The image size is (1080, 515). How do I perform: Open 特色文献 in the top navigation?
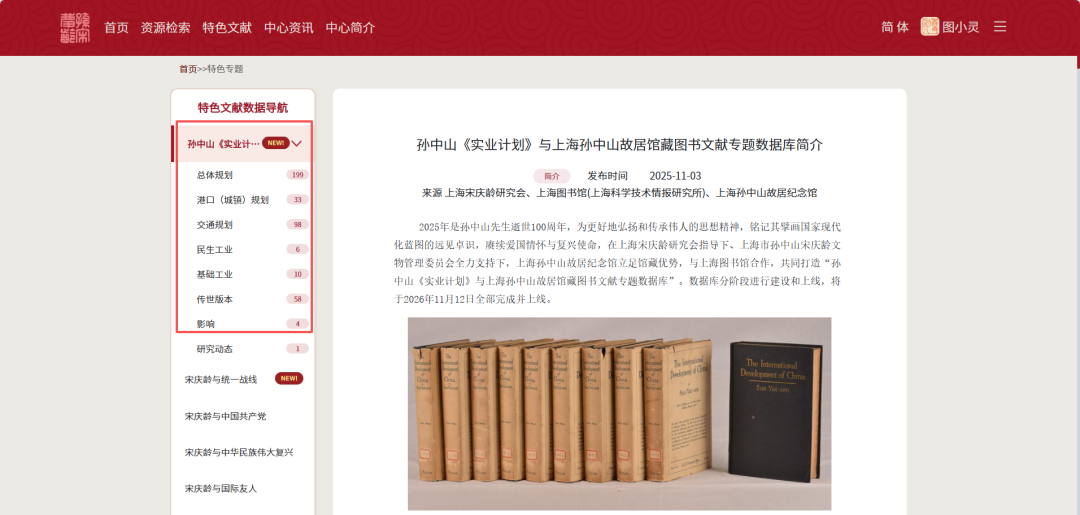(227, 28)
